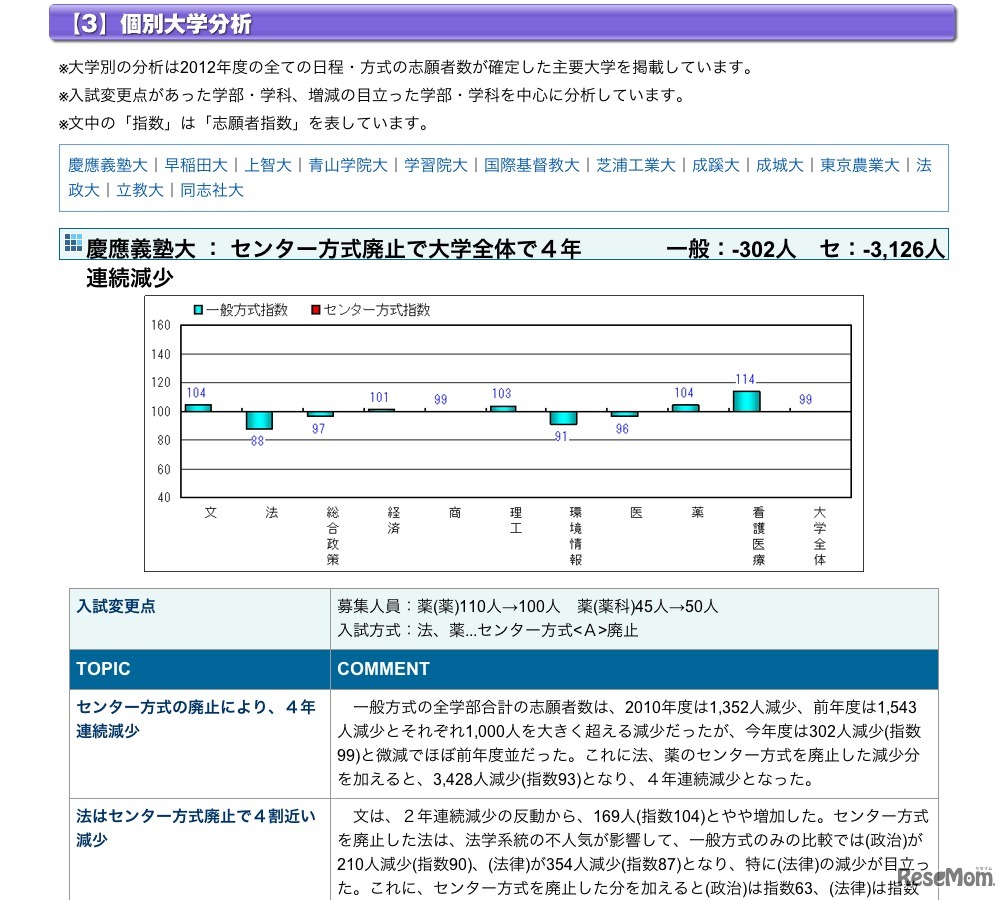The image size is (1008, 900).
Task: Click the TOPIC column header
Action: [x=104, y=669]
